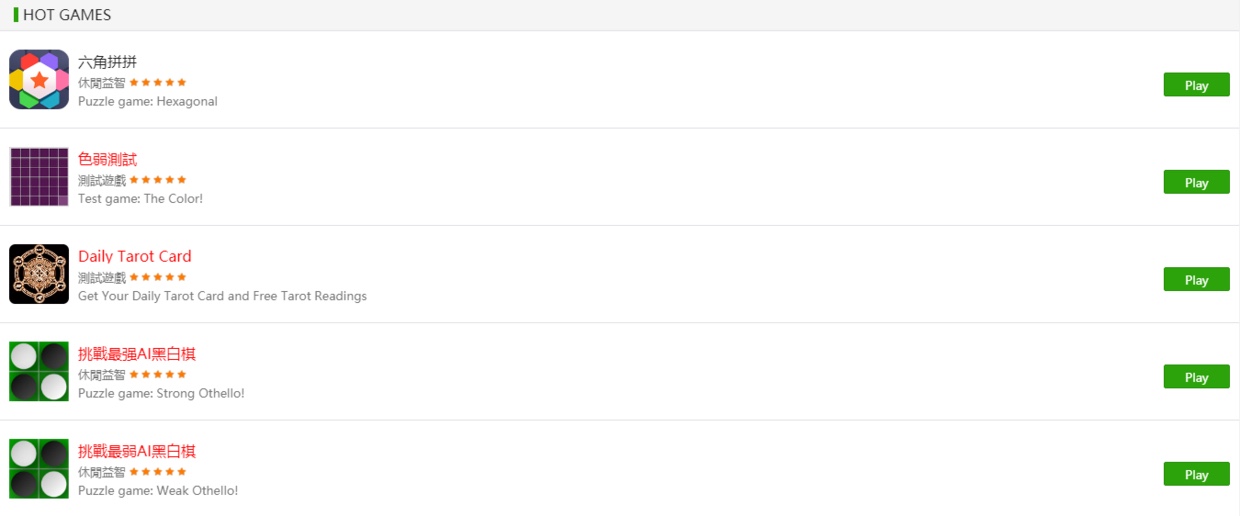The image size is (1240, 516).
Task: Open the Daily Tarot Card title link
Action: pos(135,256)
